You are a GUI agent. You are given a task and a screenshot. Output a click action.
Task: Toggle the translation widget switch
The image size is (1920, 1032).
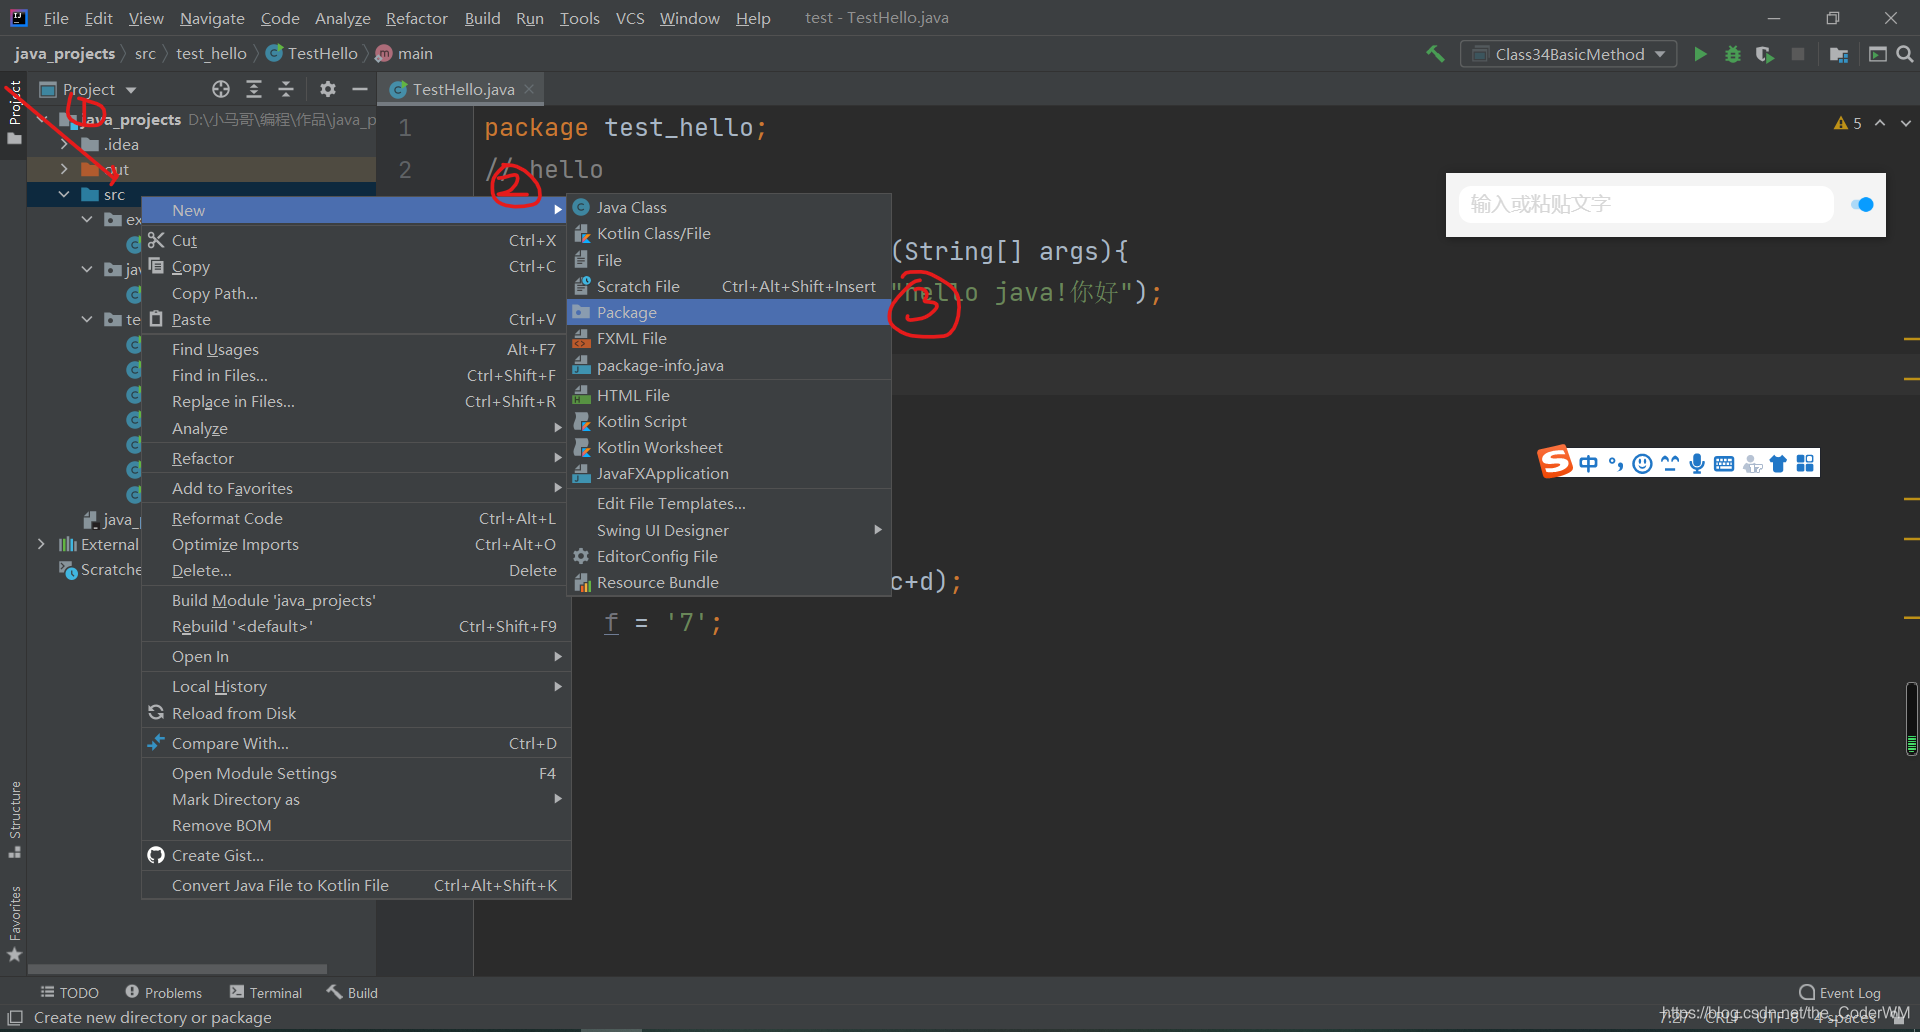(x=1862, y=204)
